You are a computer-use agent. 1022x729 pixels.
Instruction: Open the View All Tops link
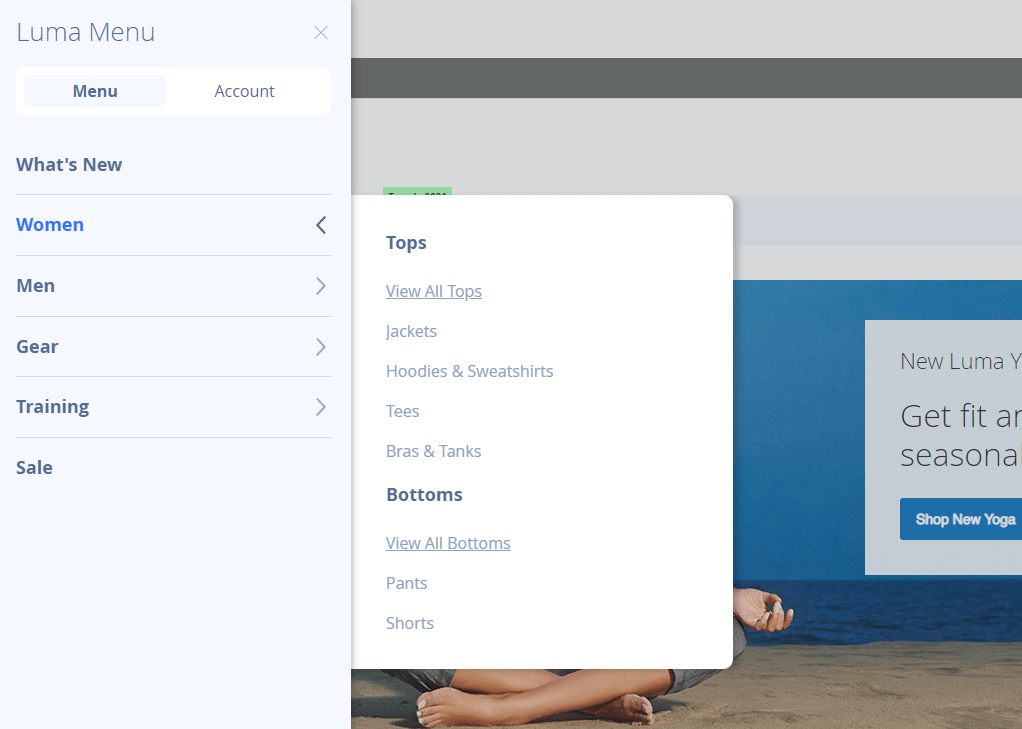point(434,291)
